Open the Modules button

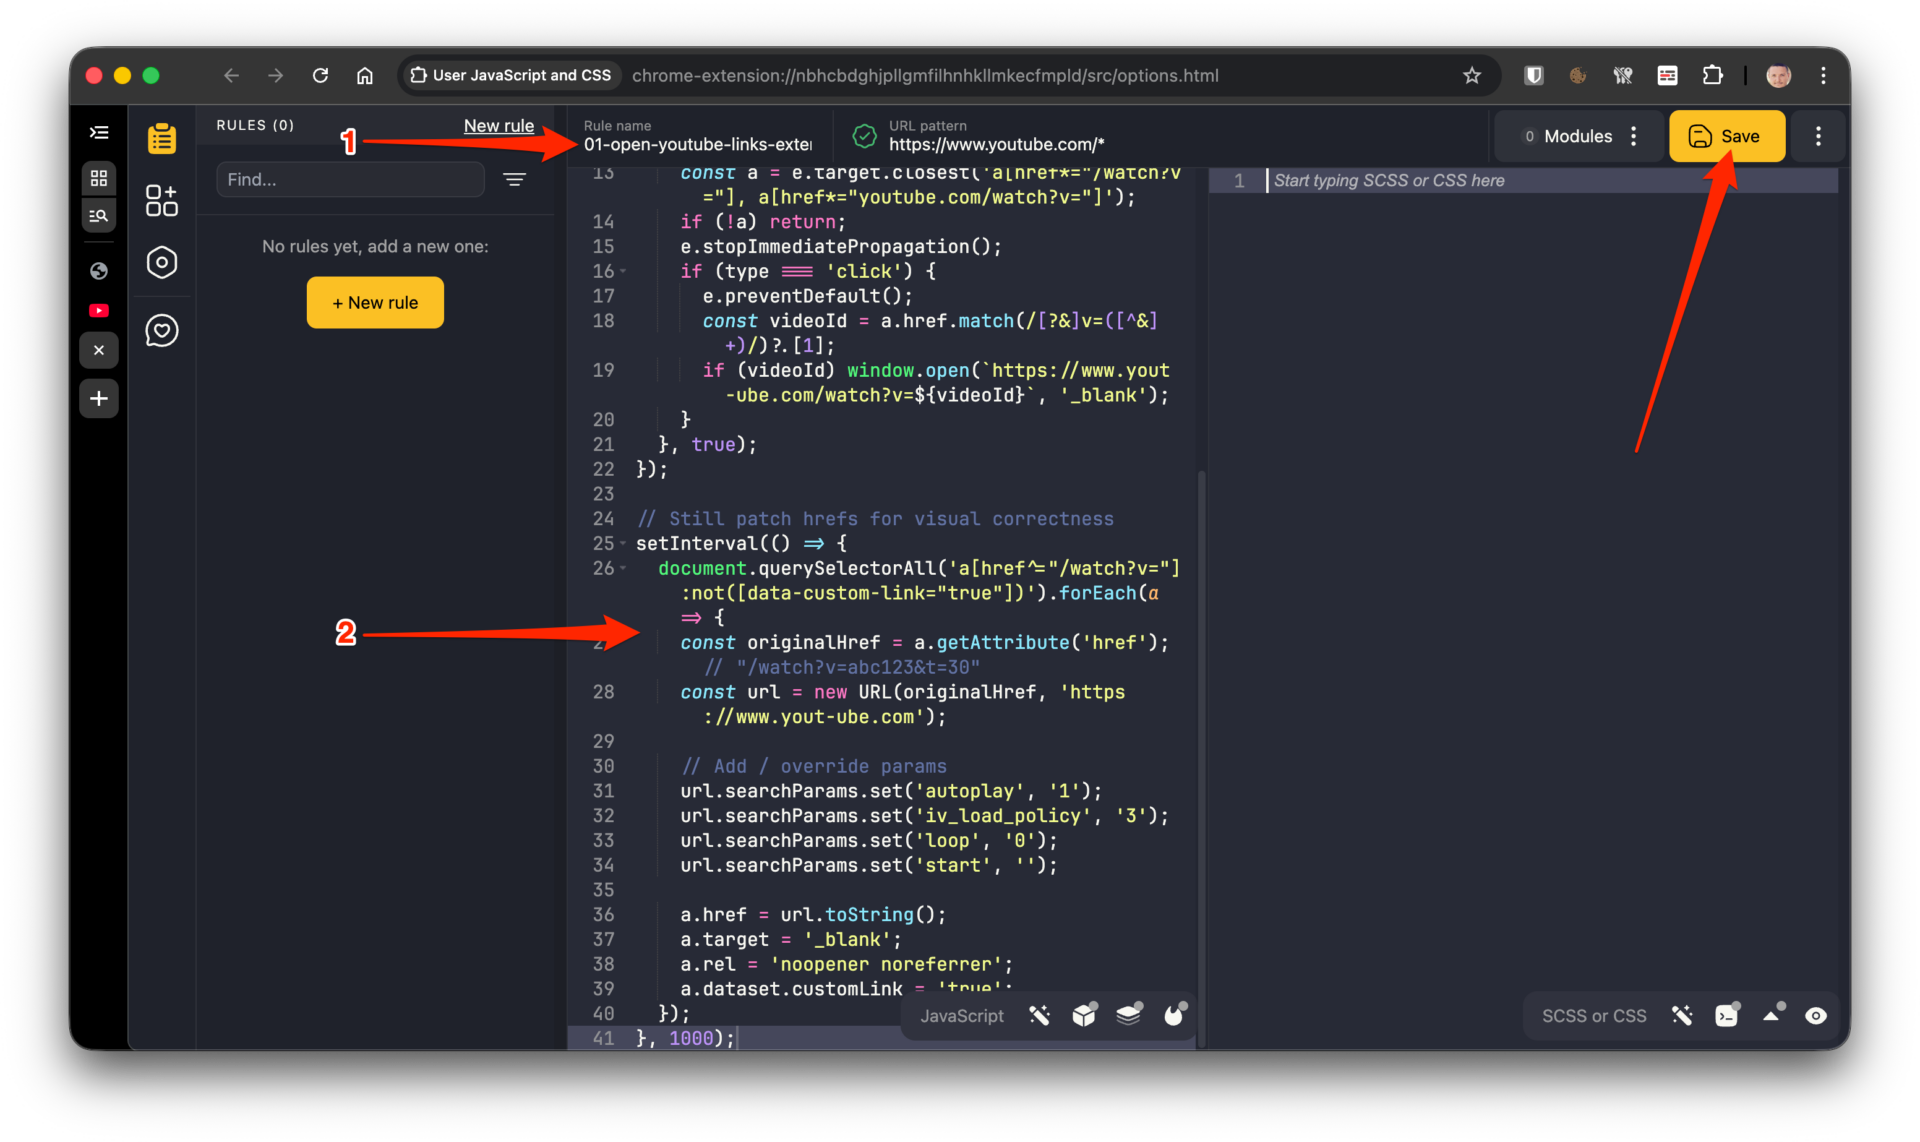[1567, 136]
